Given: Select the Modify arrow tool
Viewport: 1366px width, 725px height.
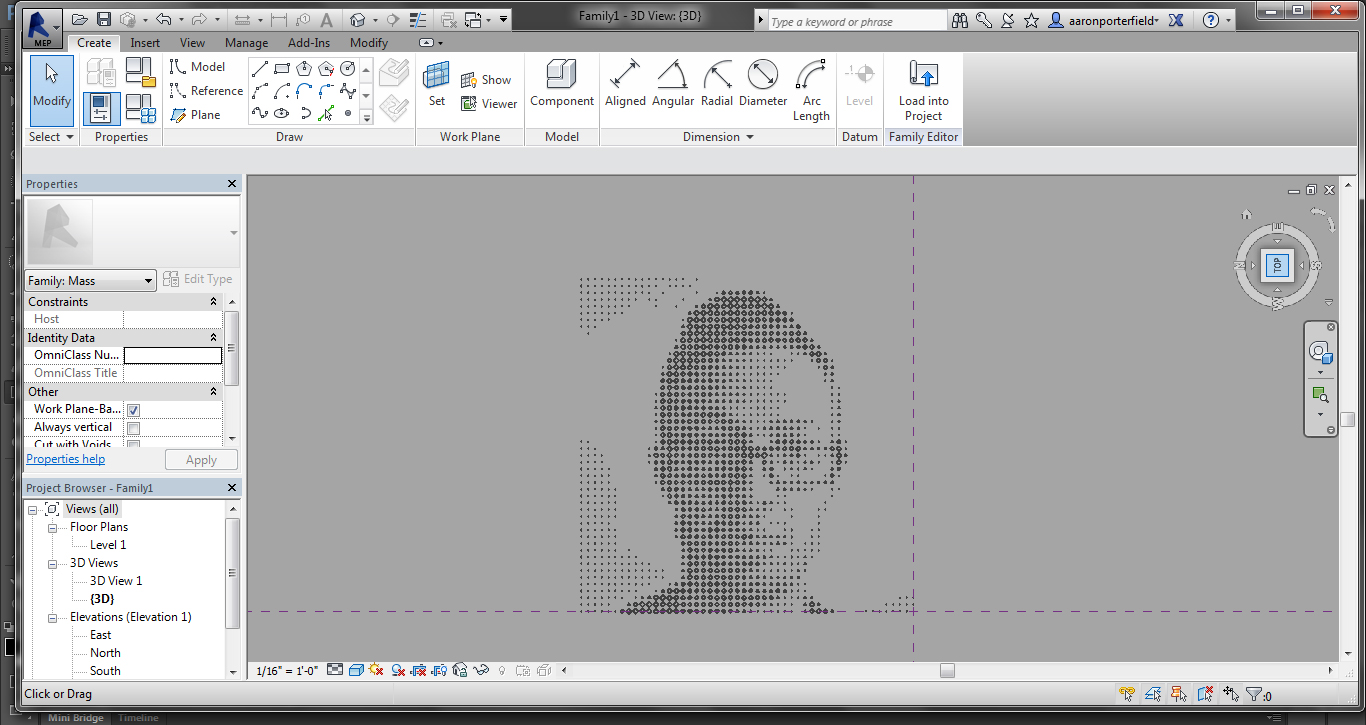Looking at the screenshot, I should [x=52, y=90].
